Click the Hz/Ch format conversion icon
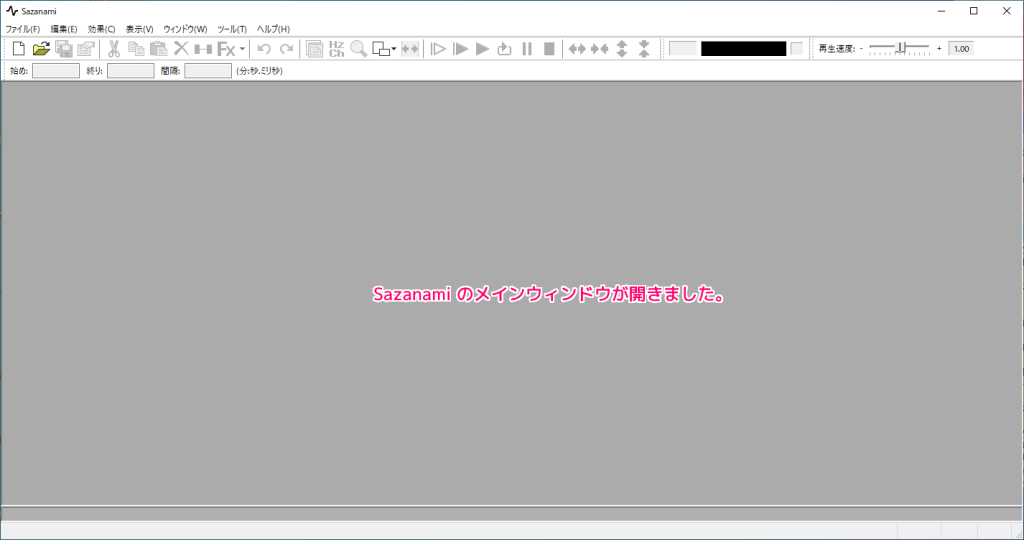Screen dimensions: 1024x540 (336, 49)
